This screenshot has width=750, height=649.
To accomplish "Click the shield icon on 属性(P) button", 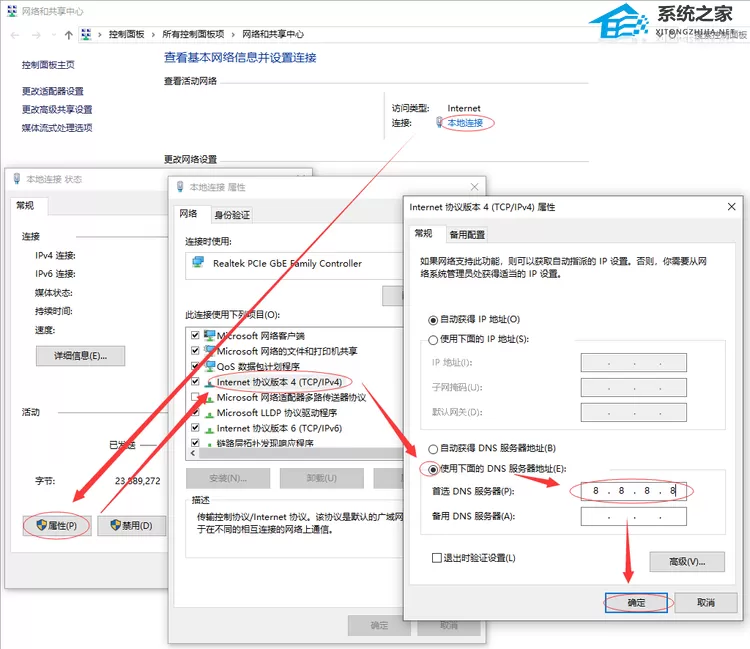I will (x=42, y=525).
